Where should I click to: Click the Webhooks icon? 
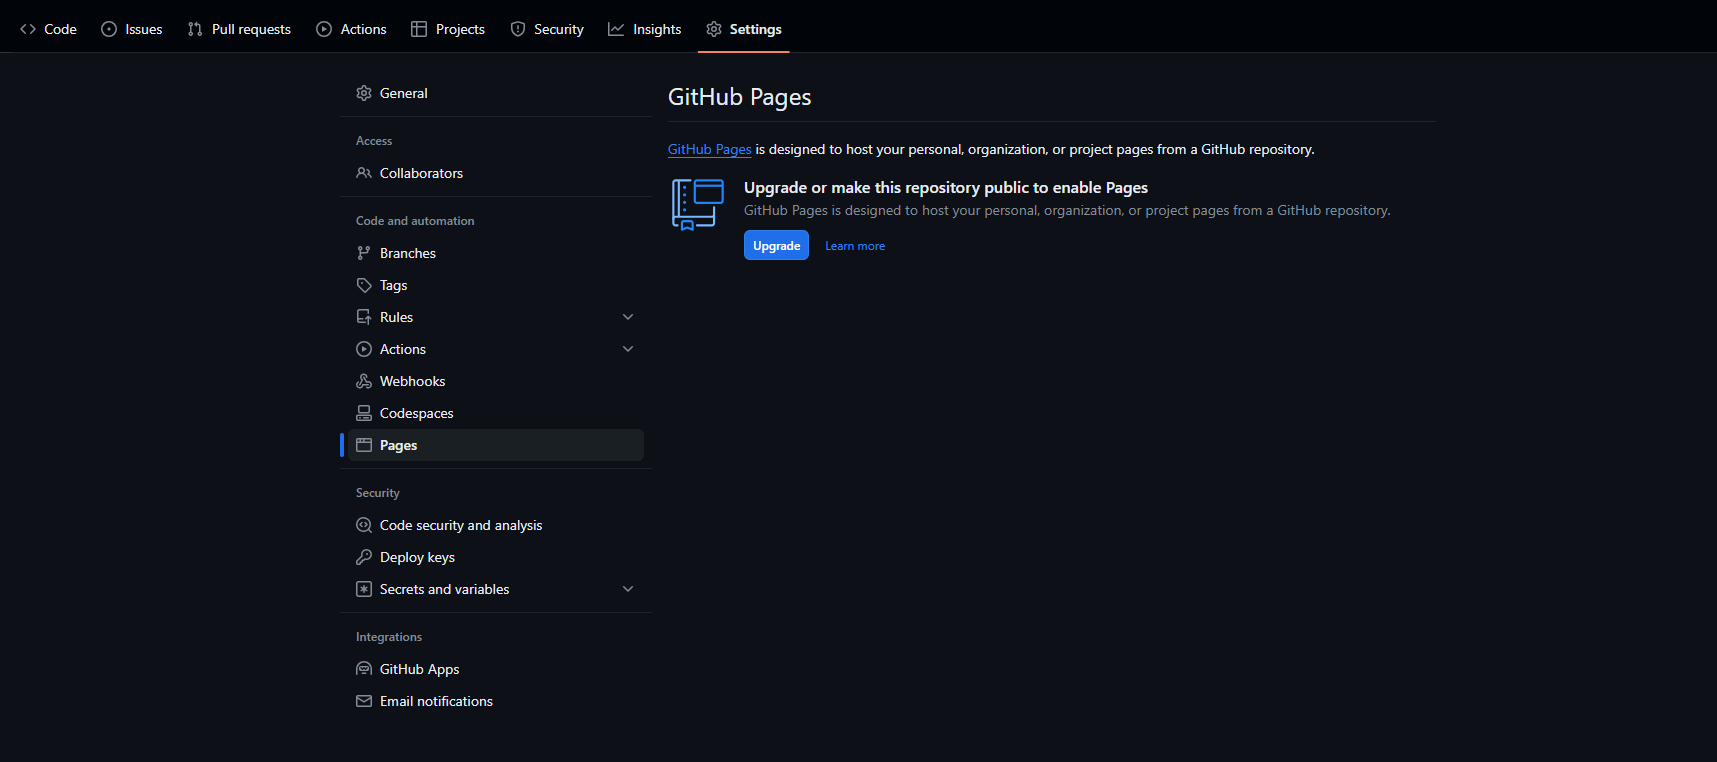[364, 381]
